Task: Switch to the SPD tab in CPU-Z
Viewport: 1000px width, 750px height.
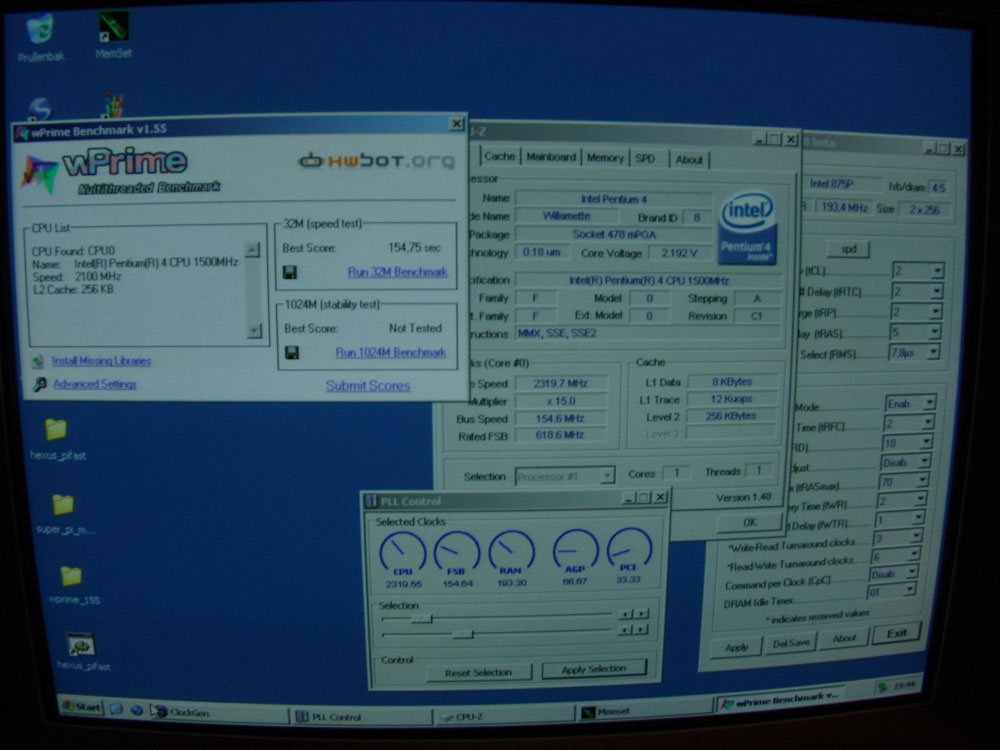Action: pos(645,159)
